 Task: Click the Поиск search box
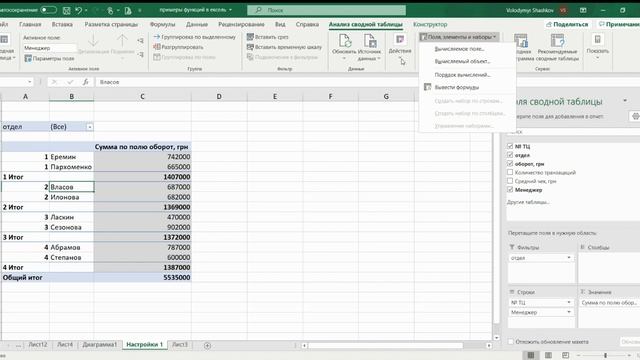point(327,10)
